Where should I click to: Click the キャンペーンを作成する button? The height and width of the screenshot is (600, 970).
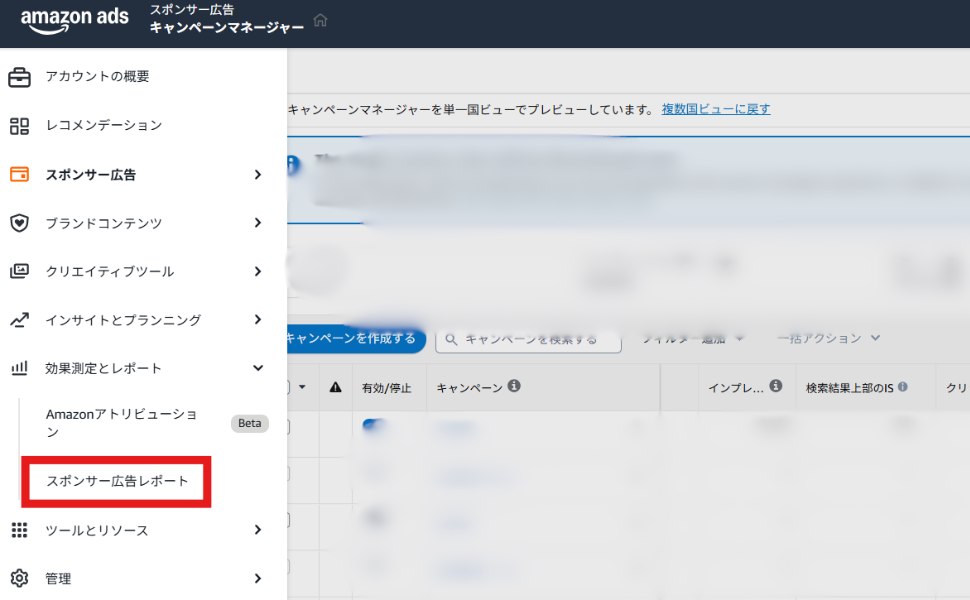point(356,338)
